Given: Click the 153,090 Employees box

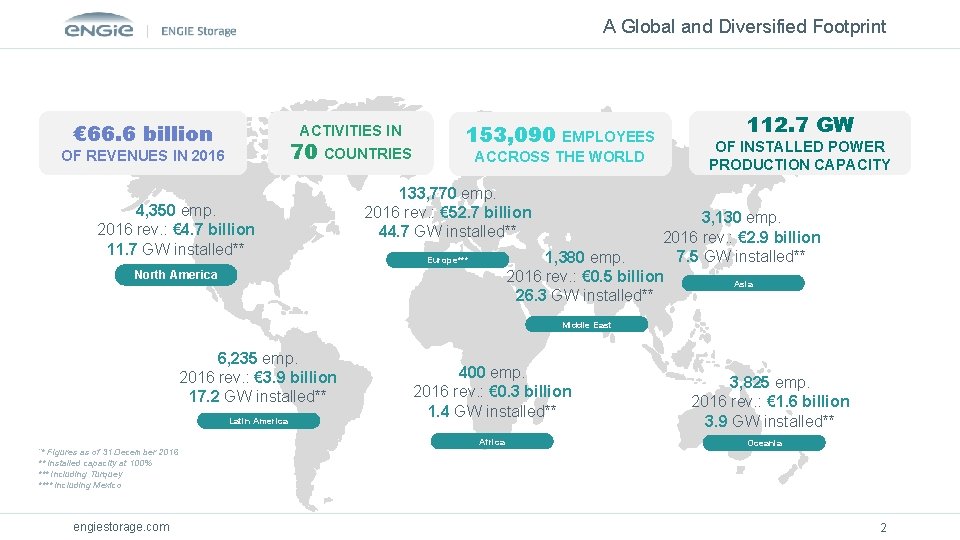Looking at the screenshot, I should tap(560, 144).
